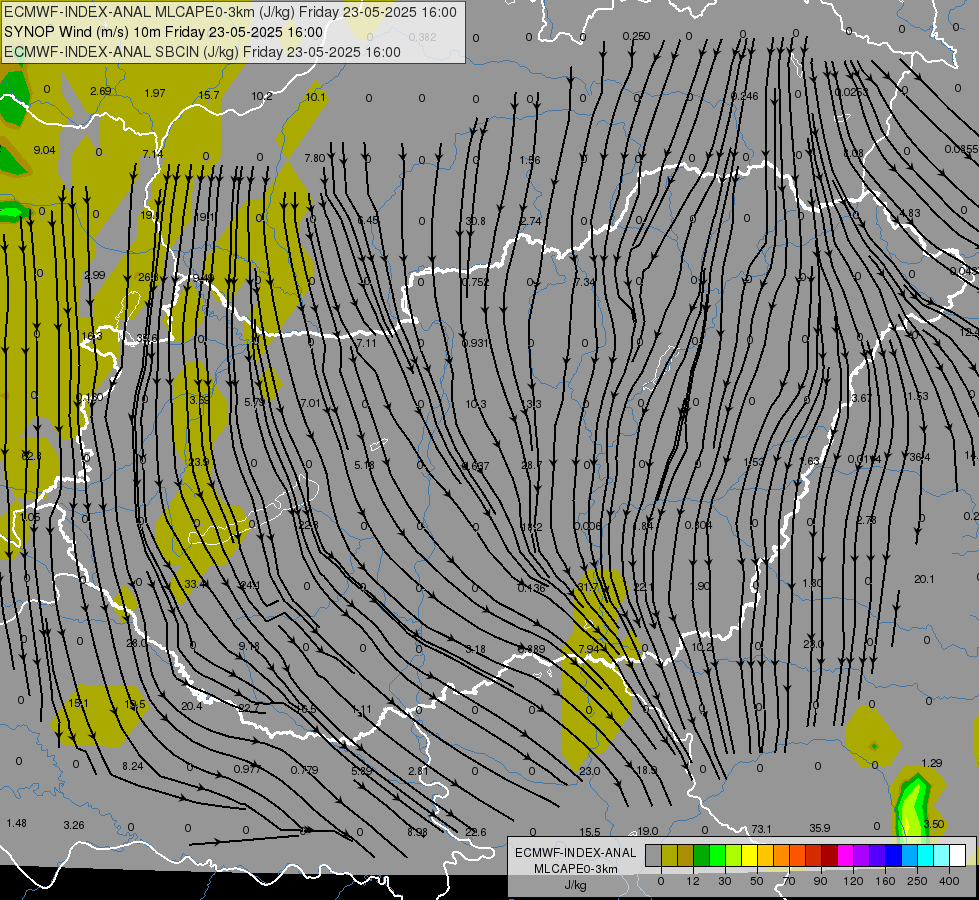Click the map value '7.80'
The width and height of the screenshot is (979, 900).
[315, 159]
